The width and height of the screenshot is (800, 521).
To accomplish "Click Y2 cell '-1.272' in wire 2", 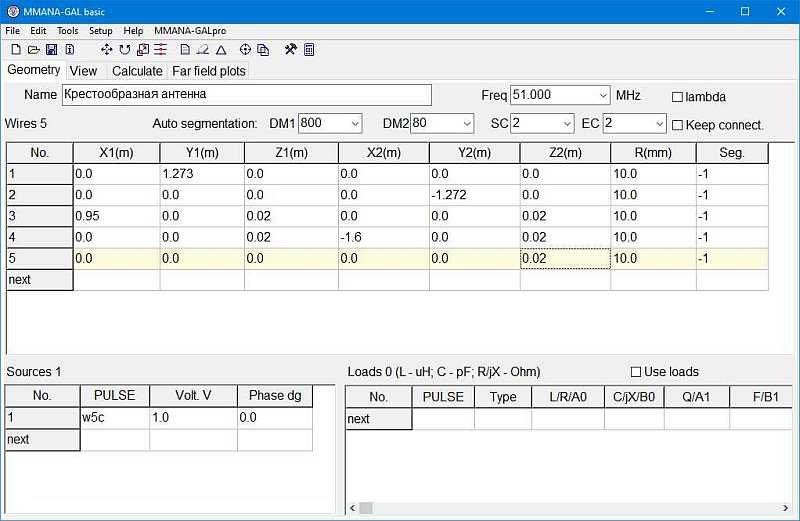I will [x=474, y=195].
